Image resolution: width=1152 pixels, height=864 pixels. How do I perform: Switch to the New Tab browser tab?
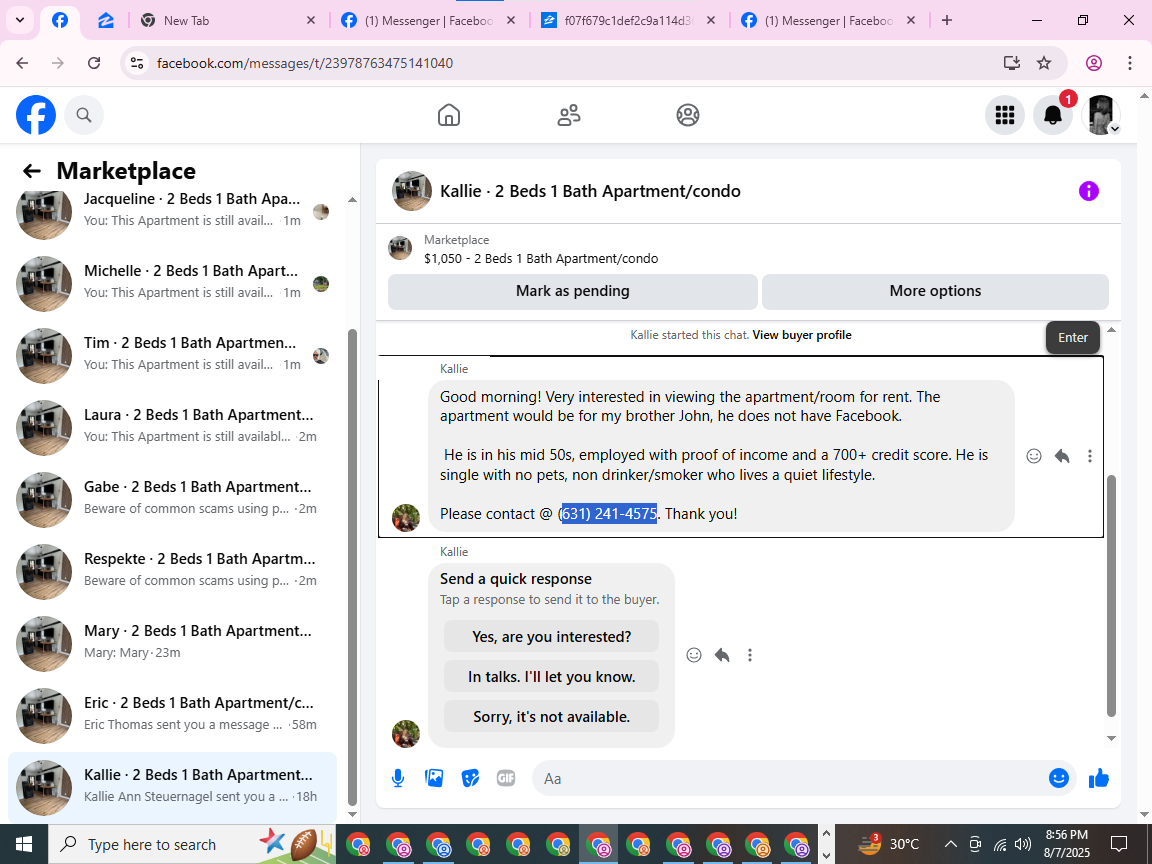point(228,21)
